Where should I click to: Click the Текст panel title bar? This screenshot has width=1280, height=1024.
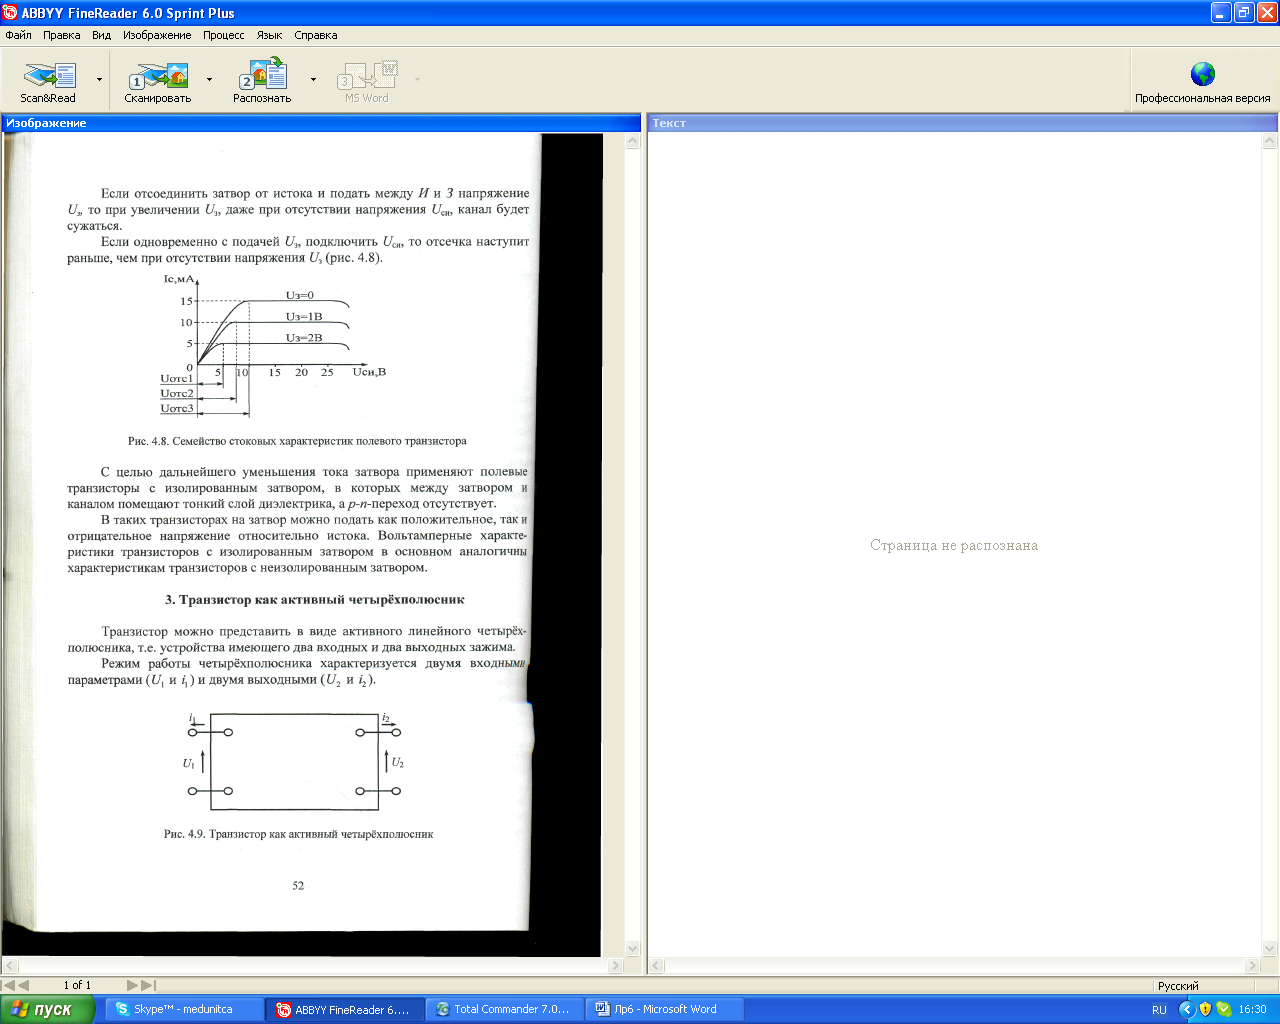coord(962,123)
